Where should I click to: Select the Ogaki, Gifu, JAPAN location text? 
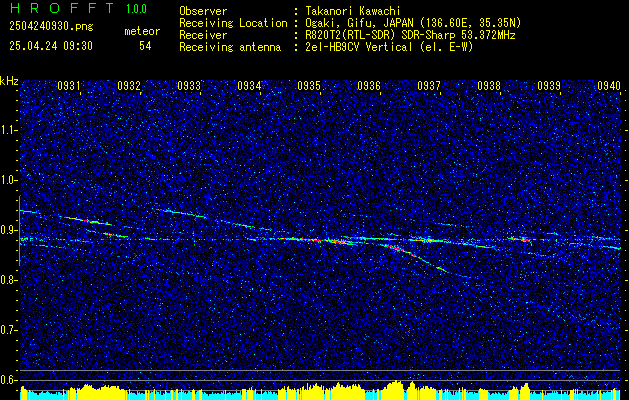(414, 23)
